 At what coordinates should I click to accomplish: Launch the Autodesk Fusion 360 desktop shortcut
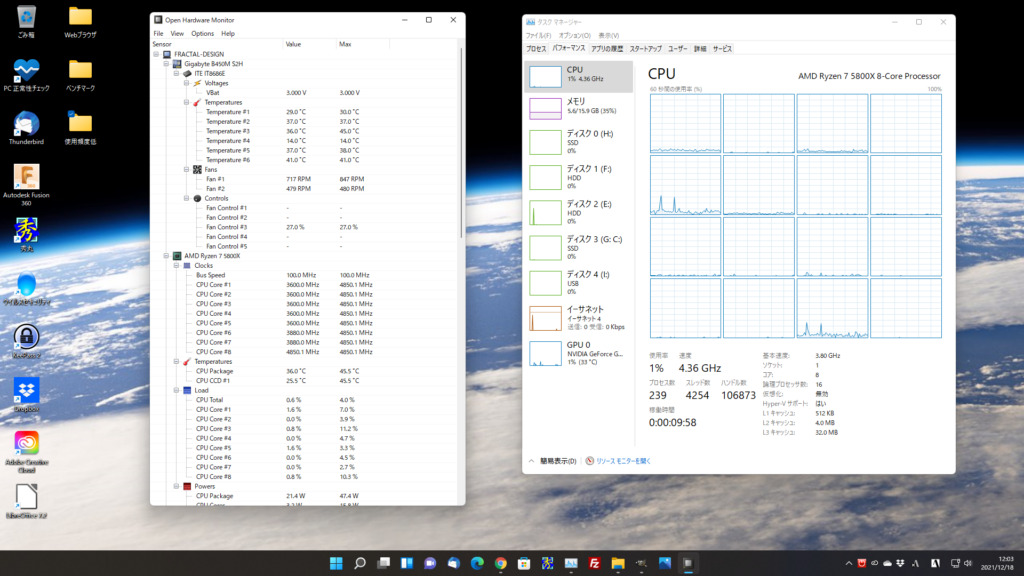point(26,185)
